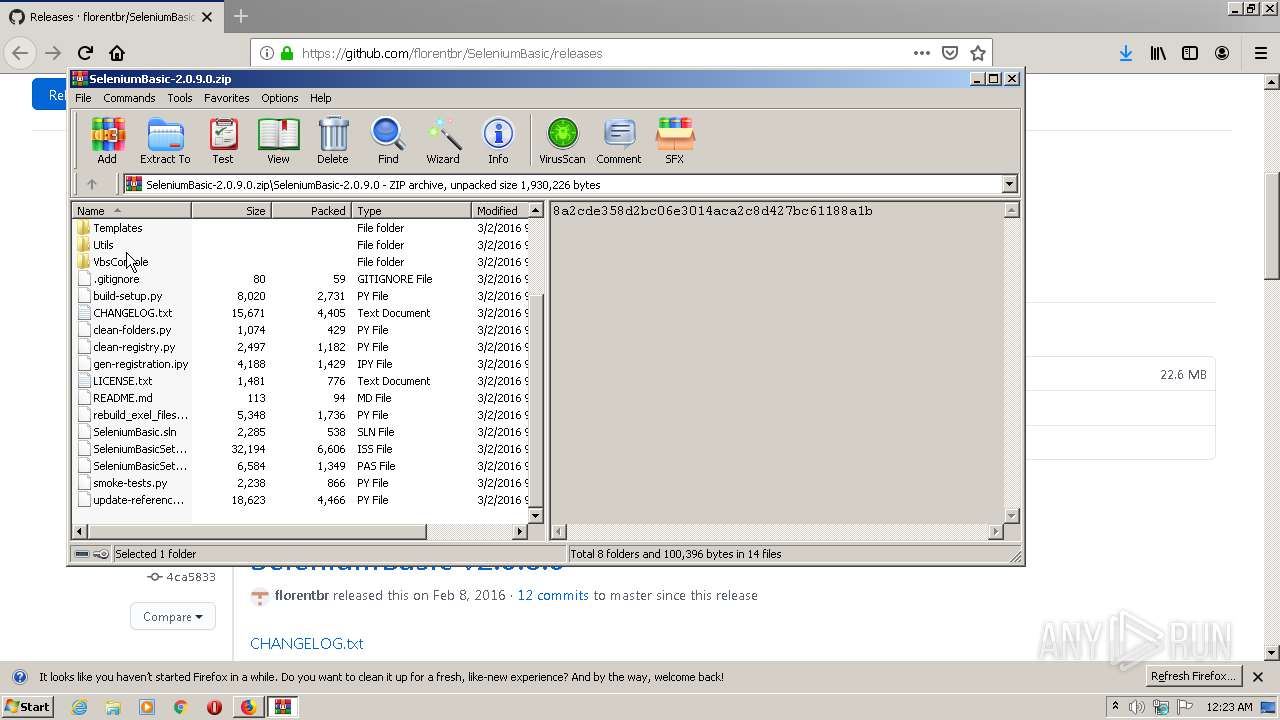The width and height of the screenshot is (1280, 720).
Task: Sort file list by Size column
Action: [x=231, y=211]
